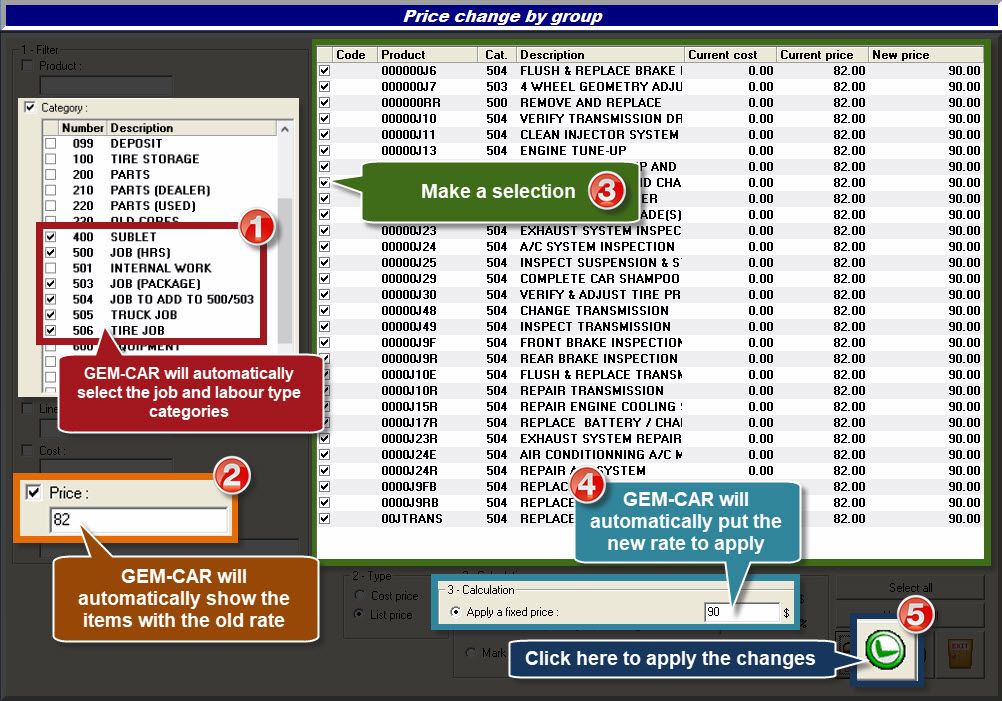Select the CLEAN INJECTOR SYSTEM description cell
The height and width of the screenshot is (701, 1002).
(x=599, y=134)
